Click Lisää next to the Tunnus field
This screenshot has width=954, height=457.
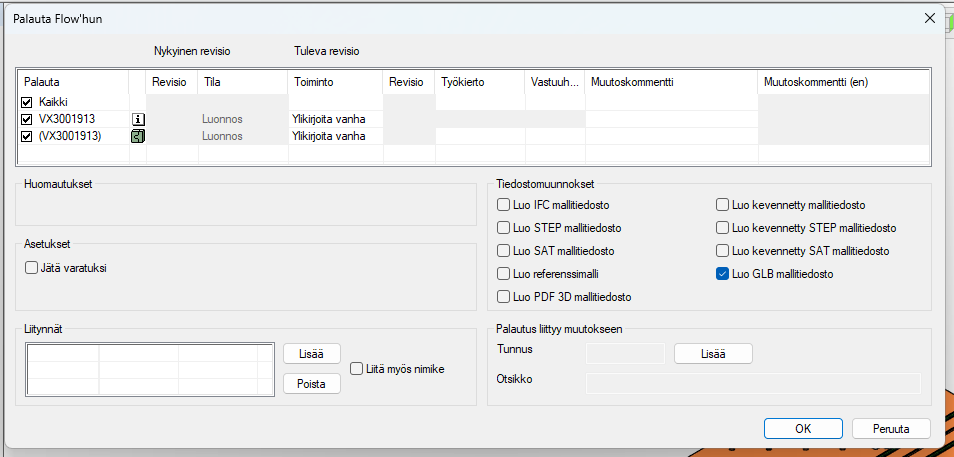pos(713,353)
